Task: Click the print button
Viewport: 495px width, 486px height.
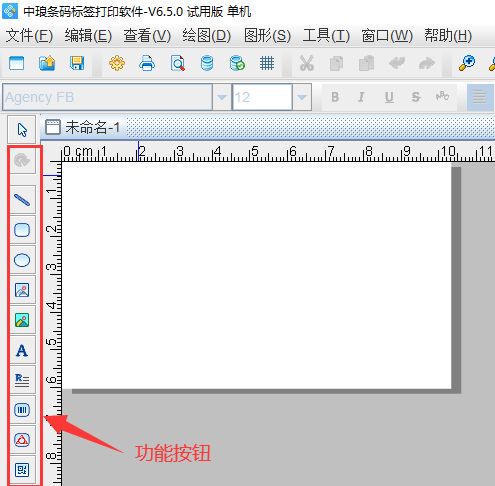Action: click(147, 63)
